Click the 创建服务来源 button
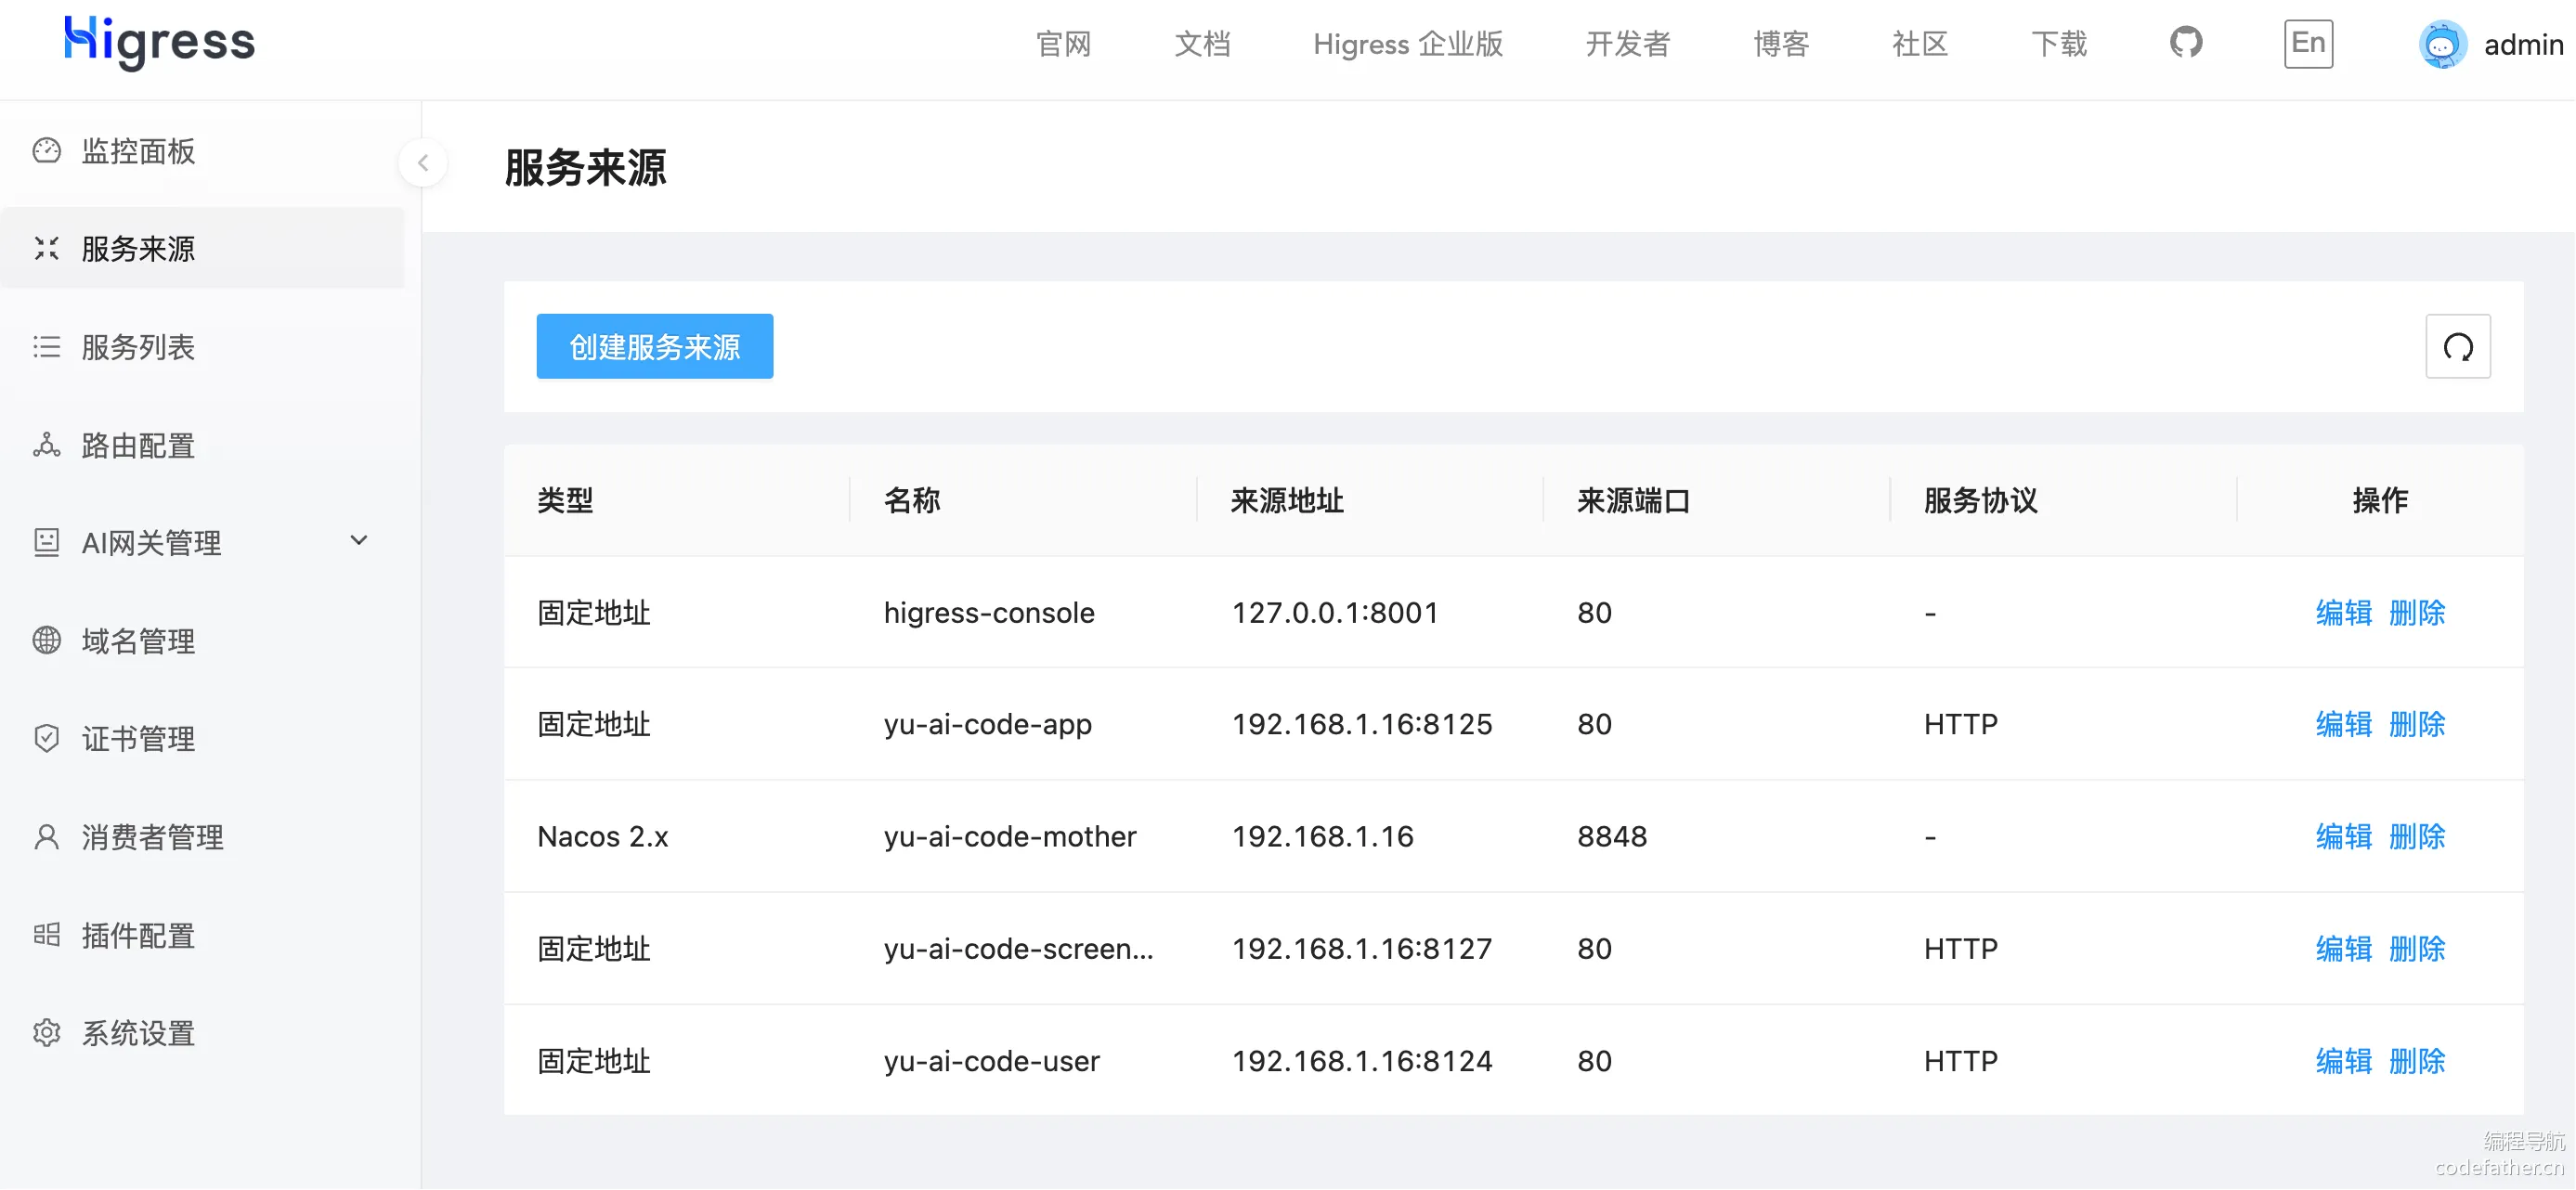The width and height of the screenshot is (2576, 1190). pyautogui.click(x=655, y=347)
